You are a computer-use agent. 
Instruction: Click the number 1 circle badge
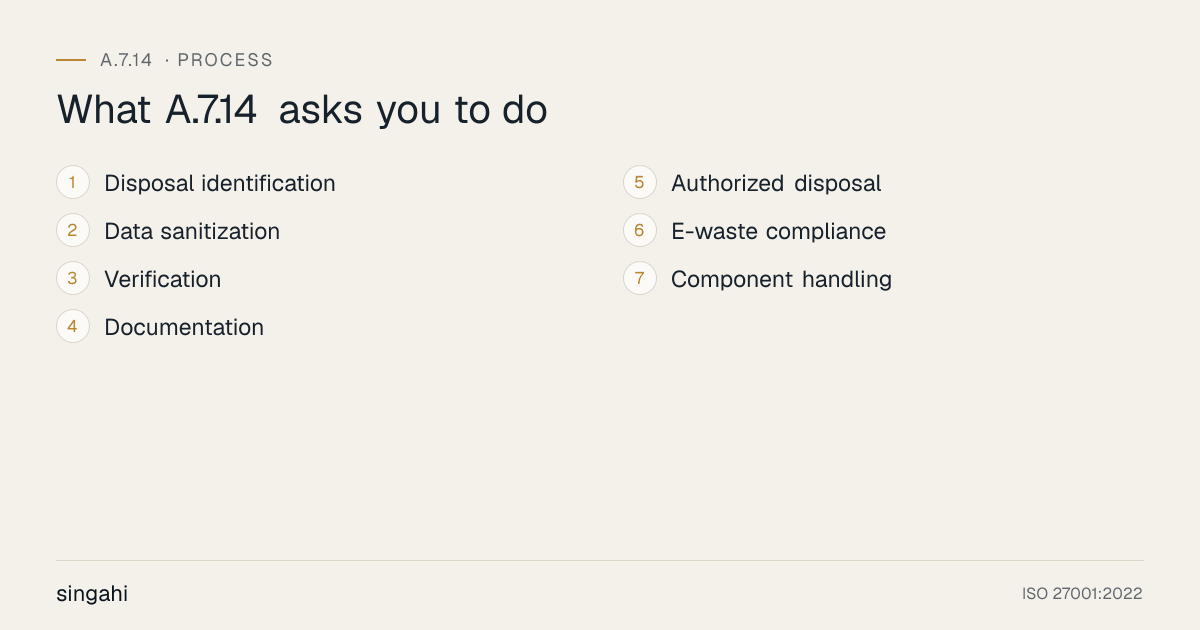73,183
